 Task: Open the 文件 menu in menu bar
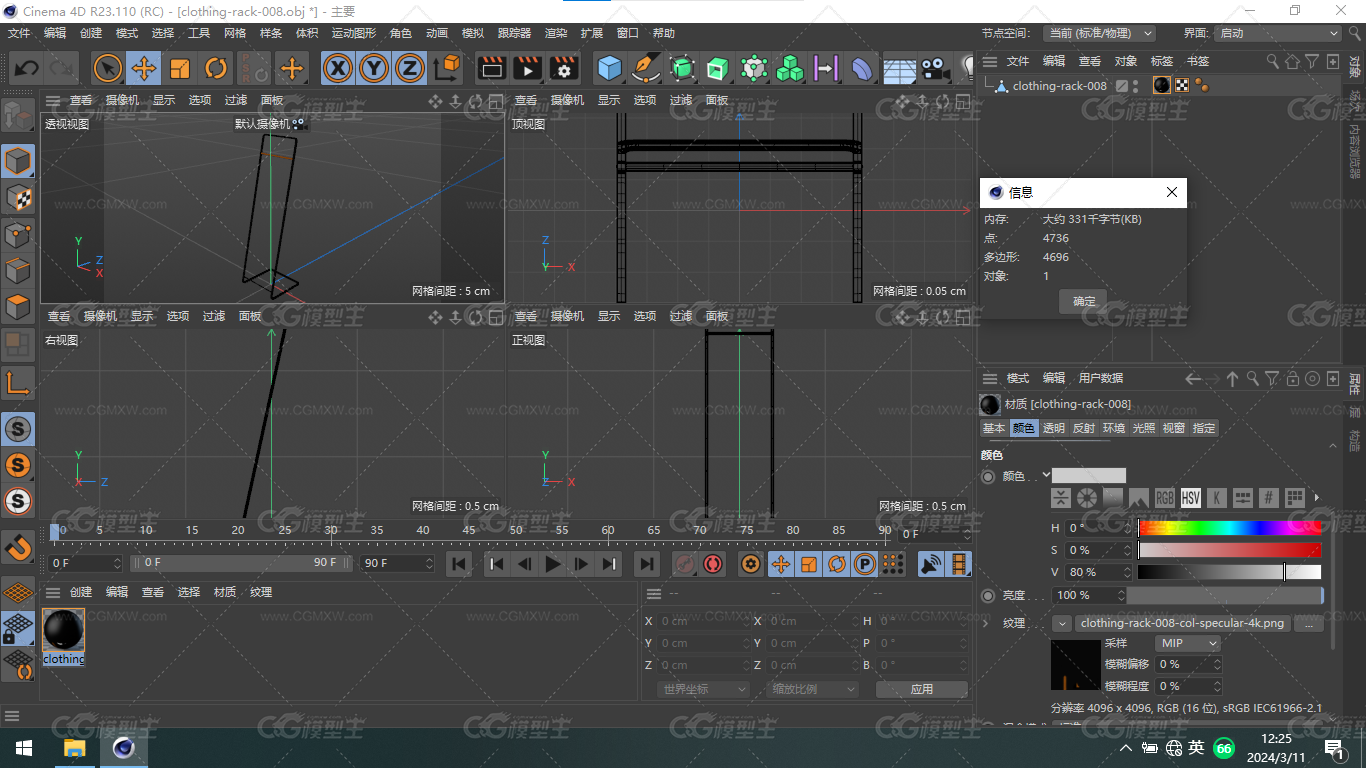click(19, 33)
